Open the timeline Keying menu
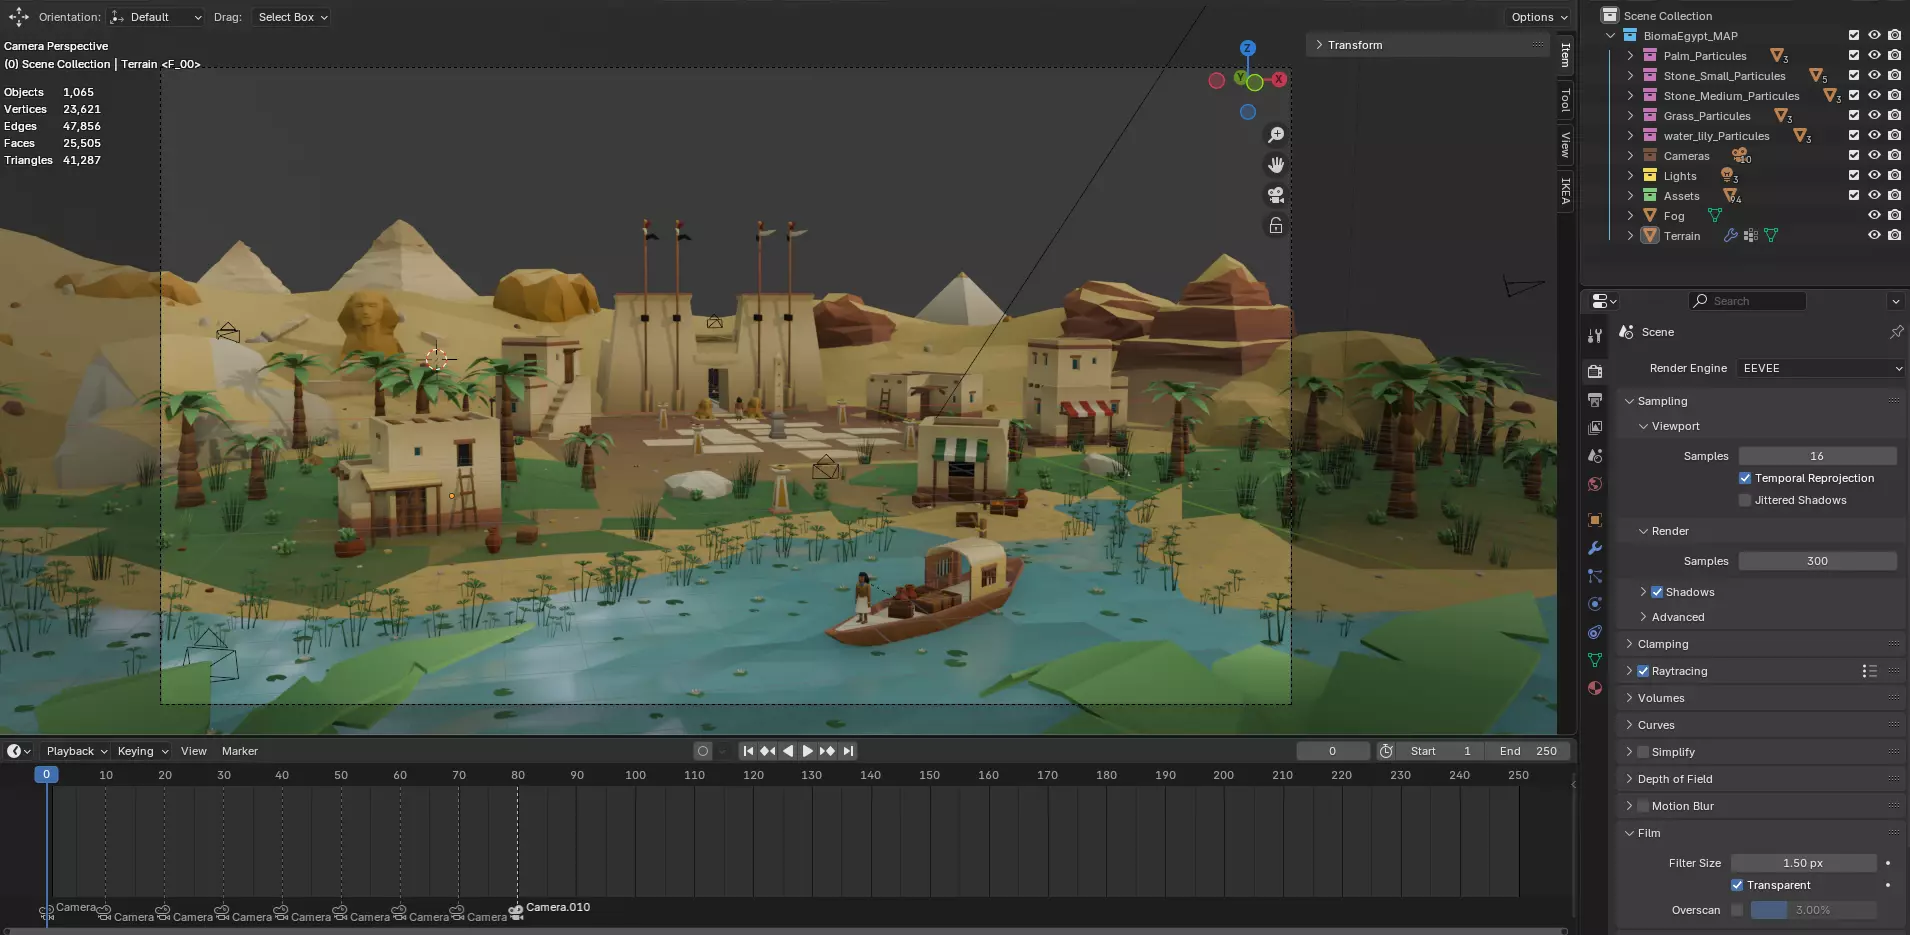This screenshot has height=935, width=1910. coord(143,751)
